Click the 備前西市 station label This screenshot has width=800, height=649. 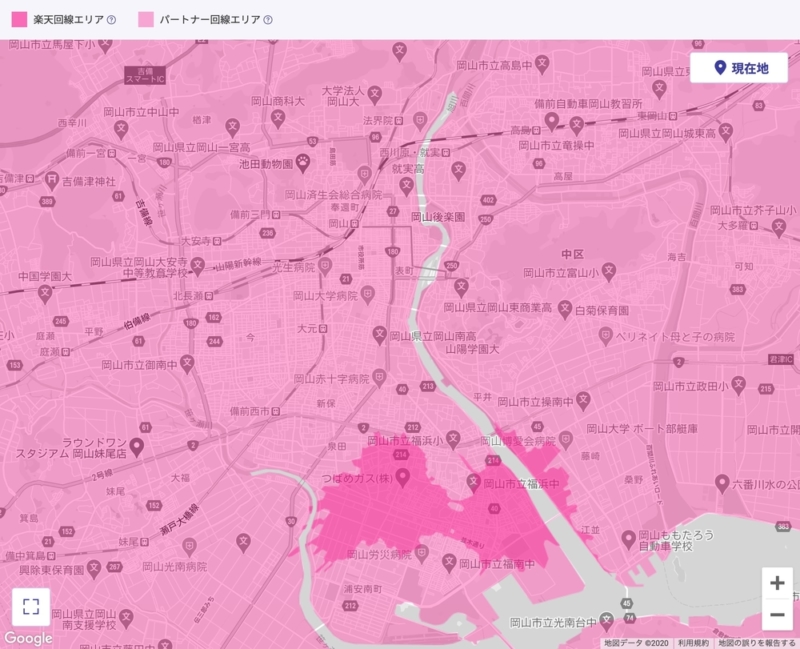250,411
